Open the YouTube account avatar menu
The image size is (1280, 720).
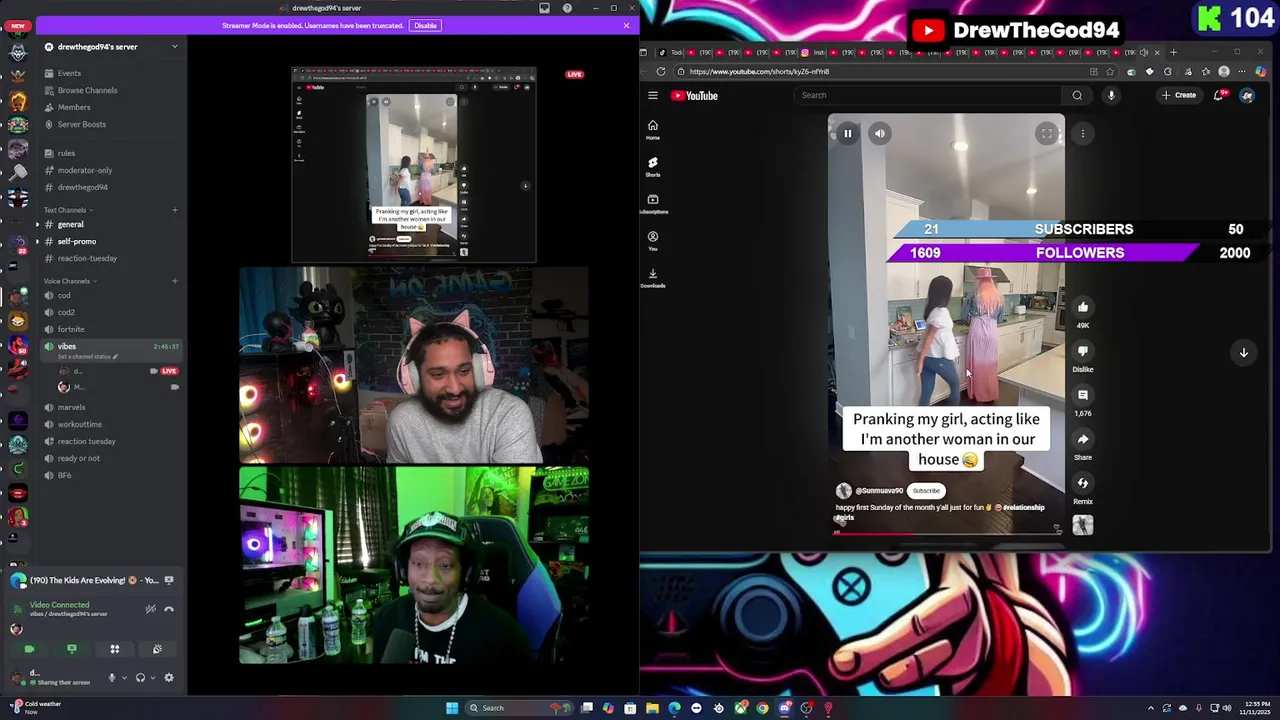pos(1247,95)
